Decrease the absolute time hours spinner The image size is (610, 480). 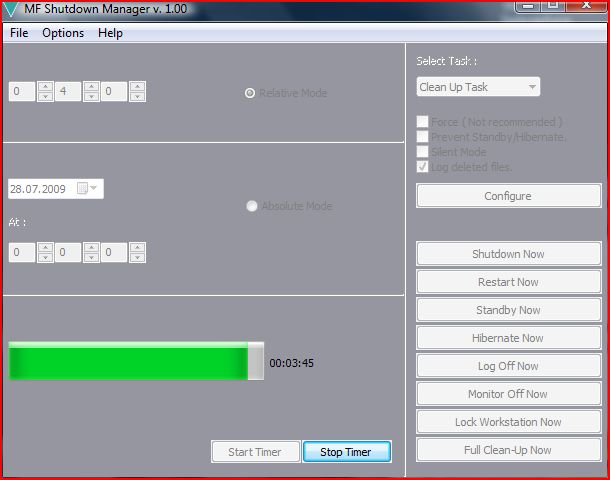pos(45,258)
